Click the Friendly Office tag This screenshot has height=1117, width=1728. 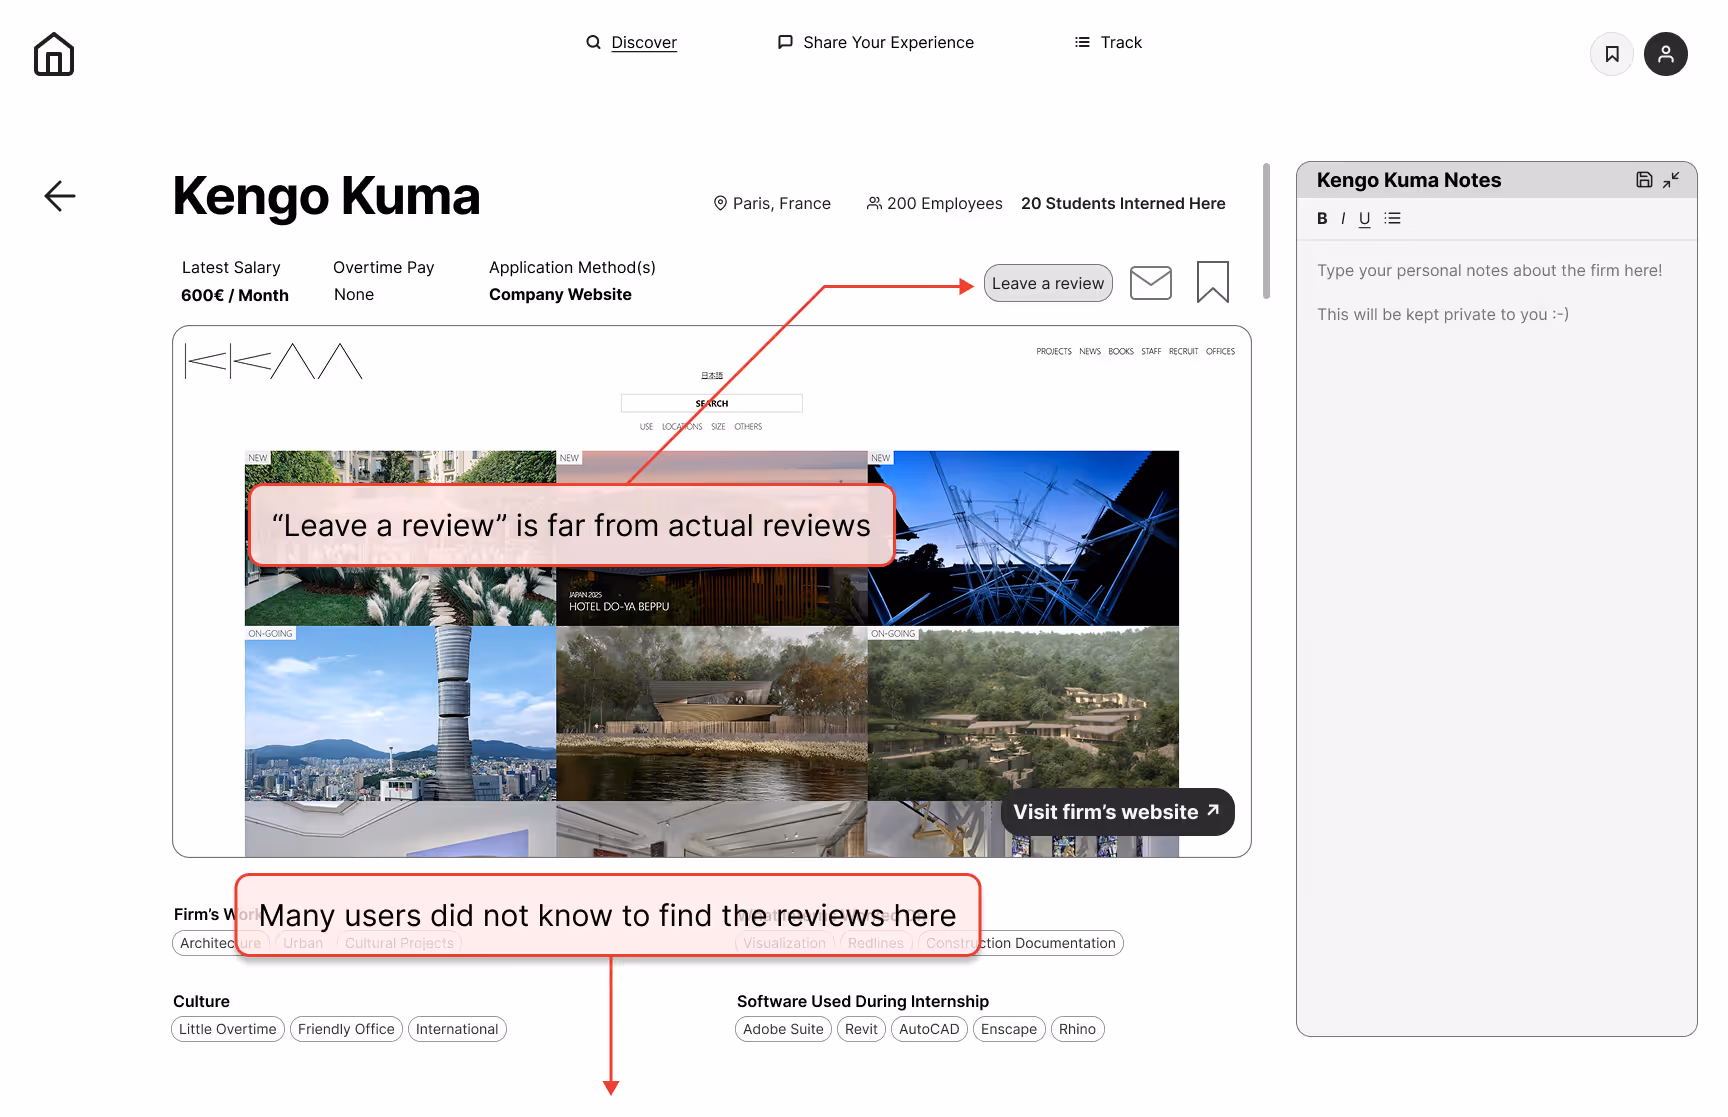point(346,1029)
